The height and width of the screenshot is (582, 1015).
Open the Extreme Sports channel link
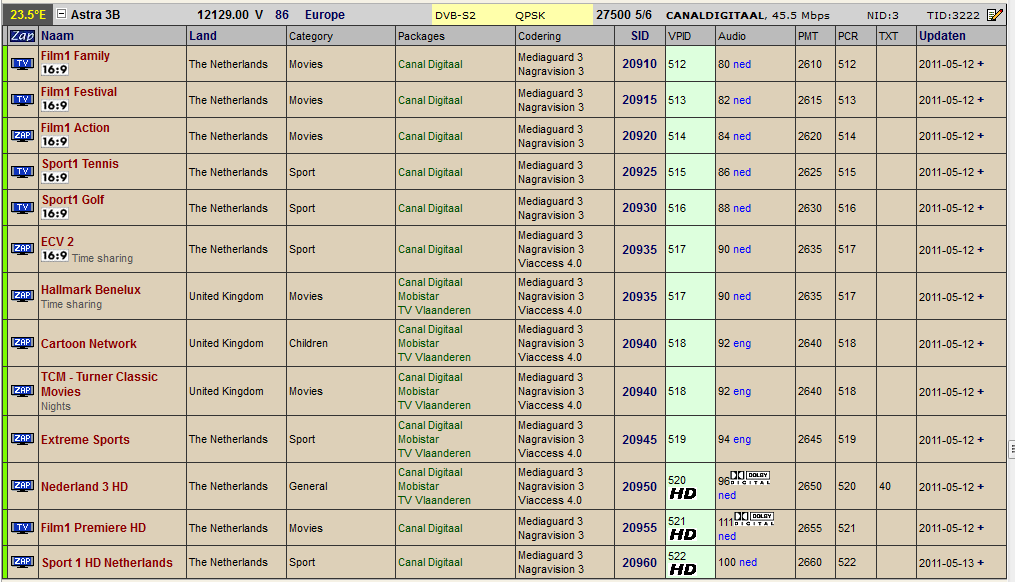[85, 440]
